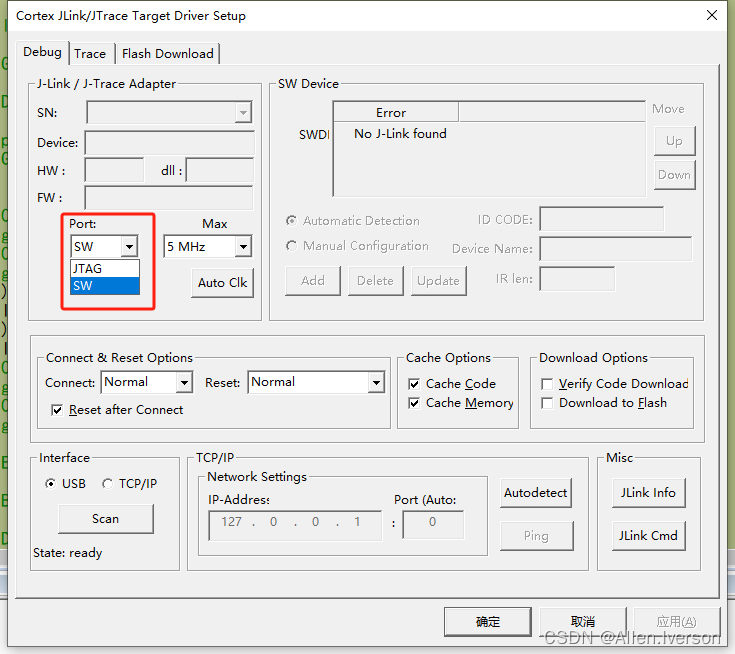Expand the Port dropdown arrow
The height and width of the screenshot is (654, 735).
coord(129,246)
